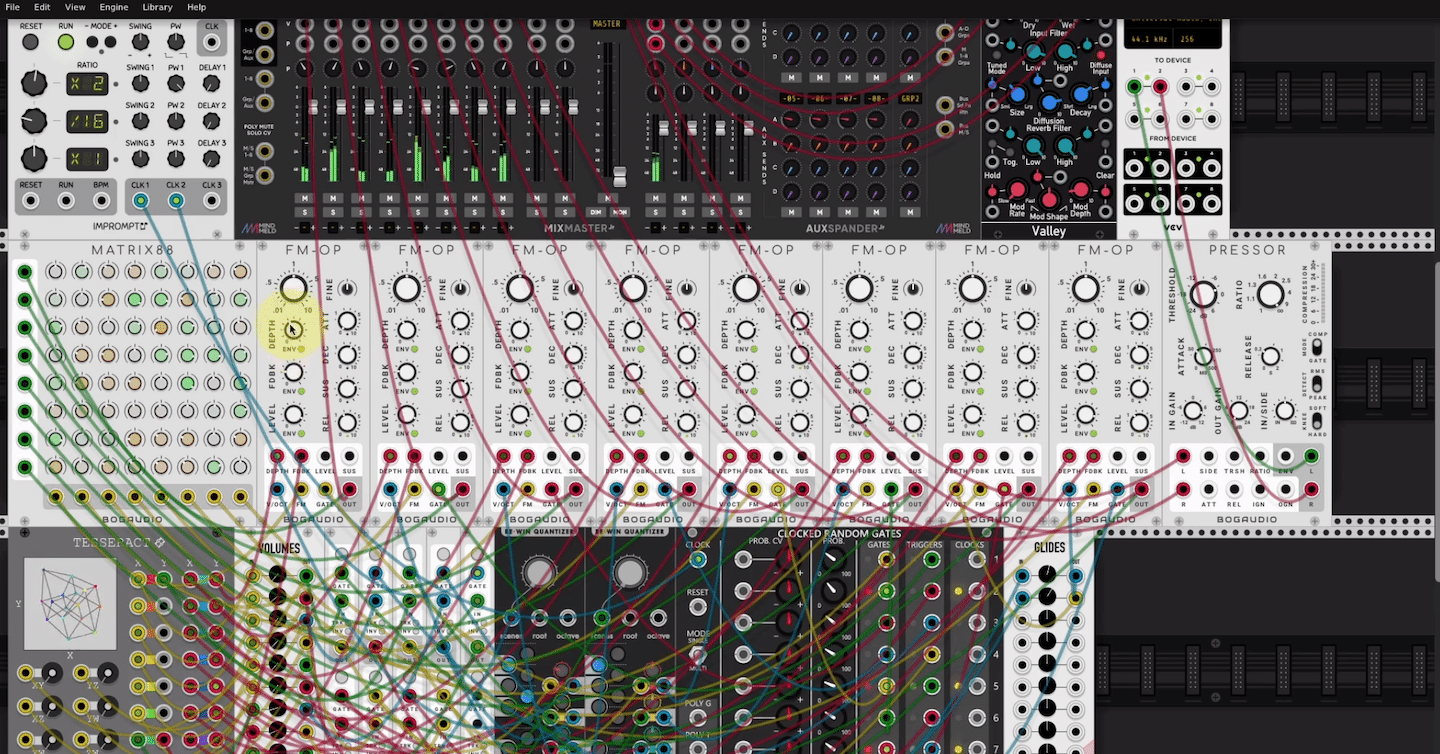The width and height of the screenshot is (1440, 754).
Task: Click the Pressor THRESHOLD knob
Action: (1204, 295)
